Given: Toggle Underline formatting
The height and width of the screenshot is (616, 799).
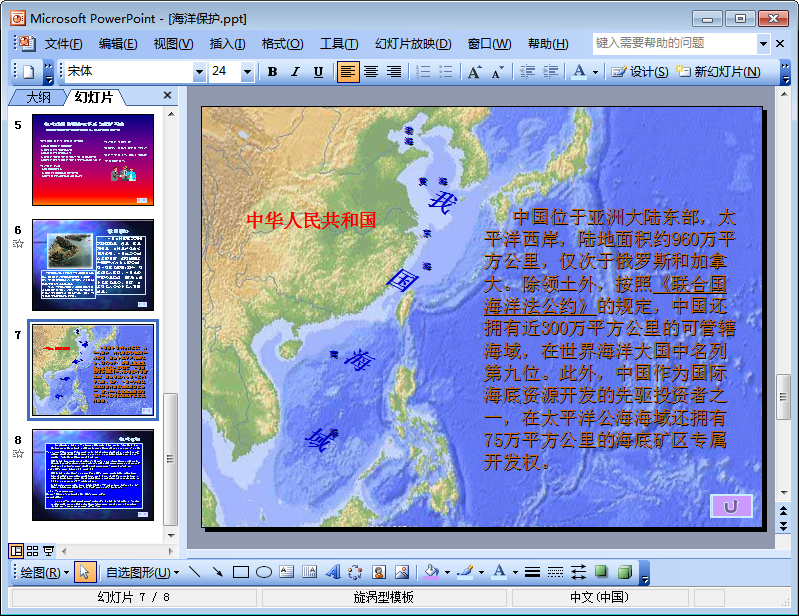Looking at the screenshot, I should (x=318, y=72).
